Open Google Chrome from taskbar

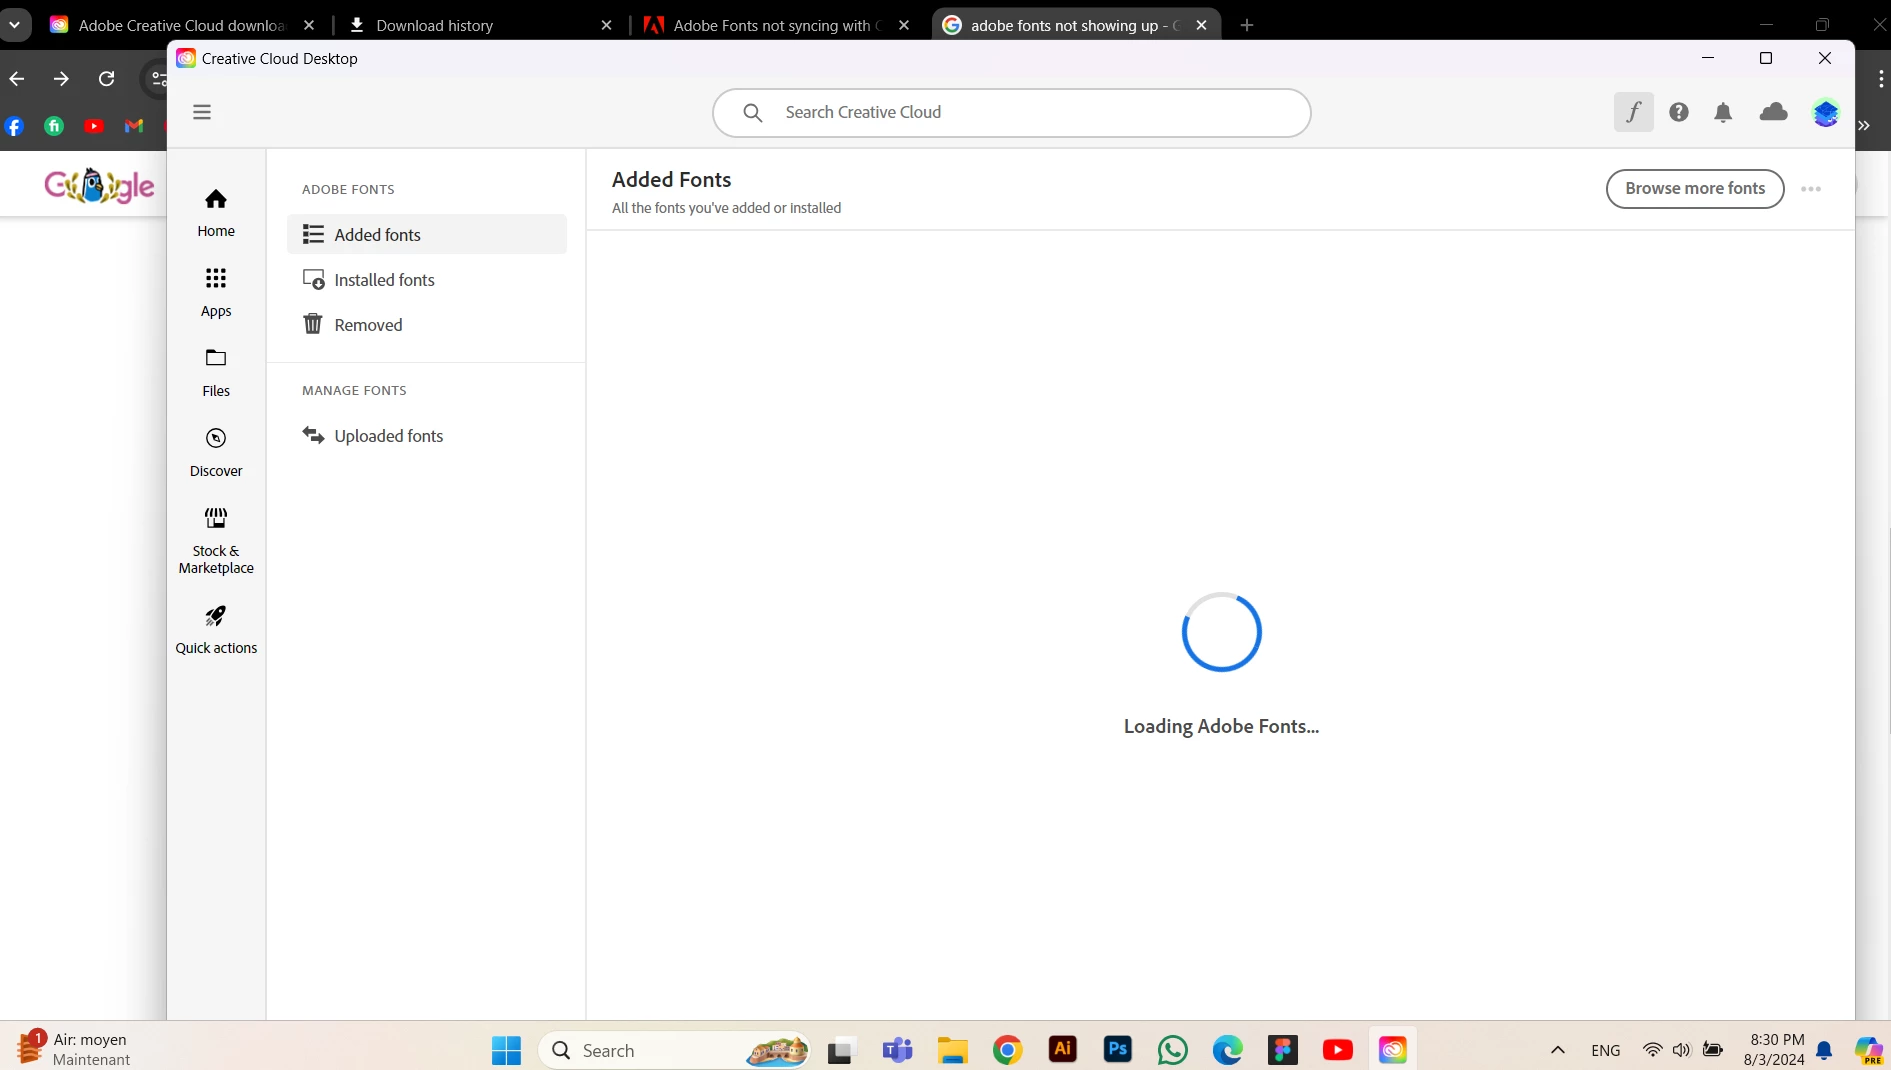tap(1007, 1050)
